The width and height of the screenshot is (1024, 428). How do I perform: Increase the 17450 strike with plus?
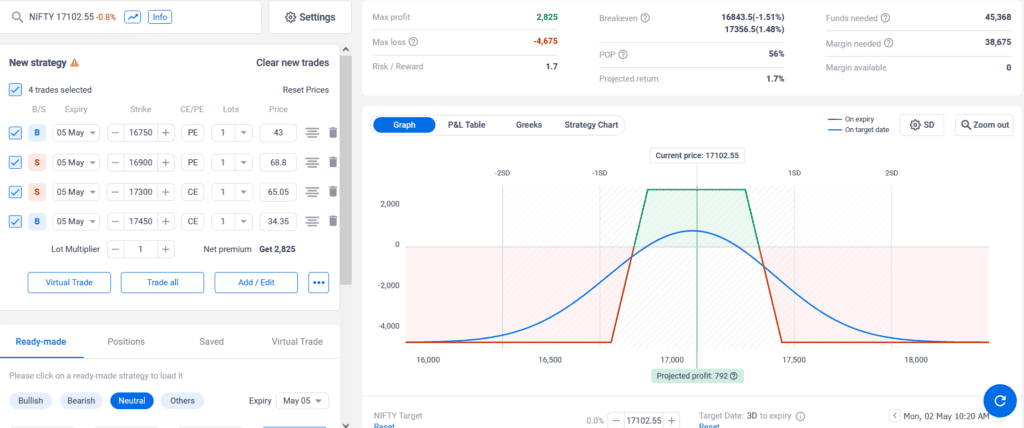coord(166,222)
